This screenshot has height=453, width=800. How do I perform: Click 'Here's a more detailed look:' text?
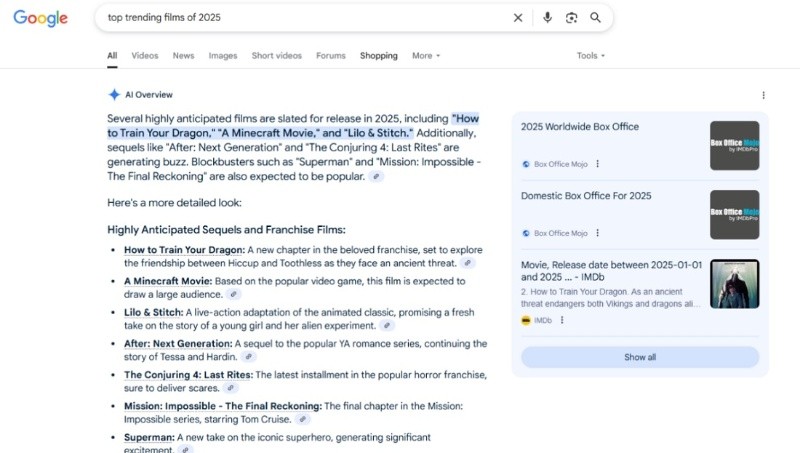tap(174, 203)
